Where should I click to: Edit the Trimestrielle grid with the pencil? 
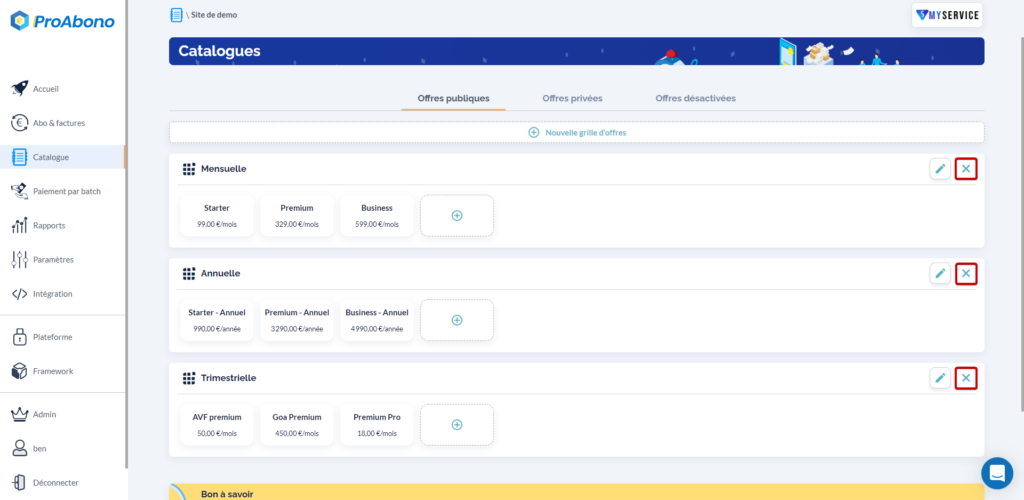coord(940,378)
